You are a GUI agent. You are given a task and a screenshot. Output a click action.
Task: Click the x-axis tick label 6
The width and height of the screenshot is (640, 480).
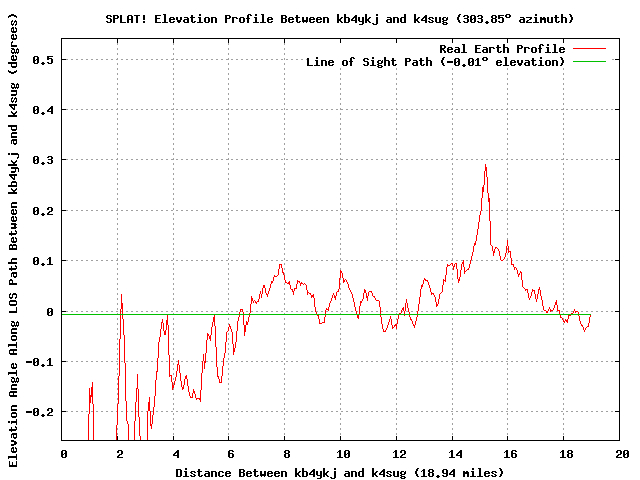(x=231, y=454)
